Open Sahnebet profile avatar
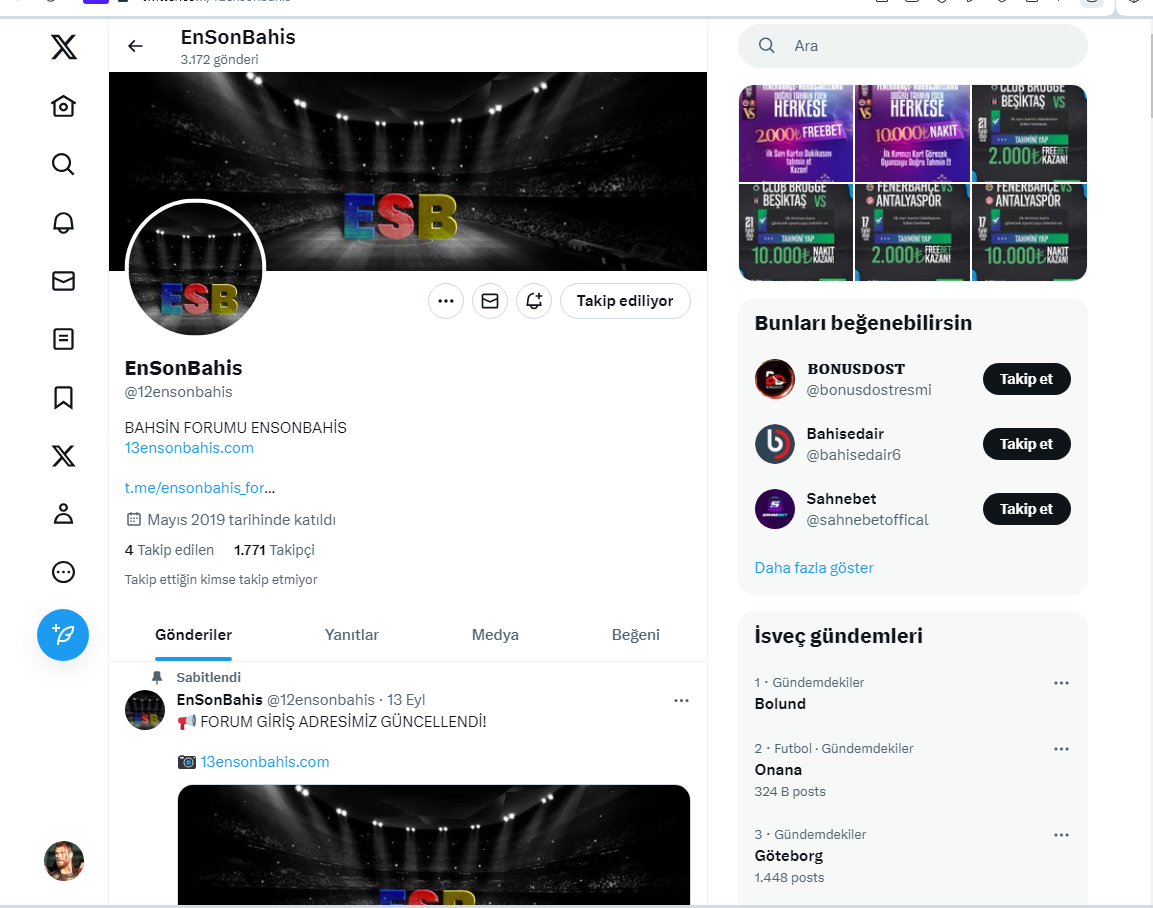This screenshot has height=908, width=1153. tap(775, 509)
